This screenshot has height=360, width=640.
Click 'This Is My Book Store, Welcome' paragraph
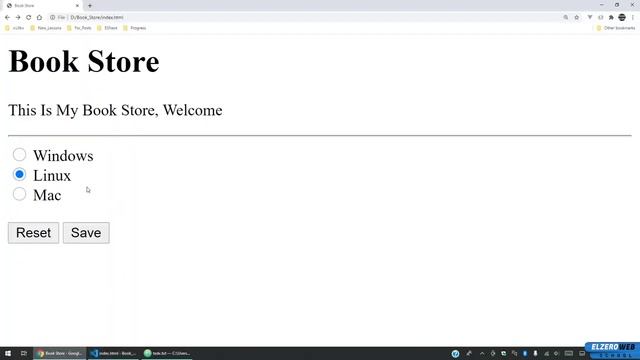click(x=115, y=110)
